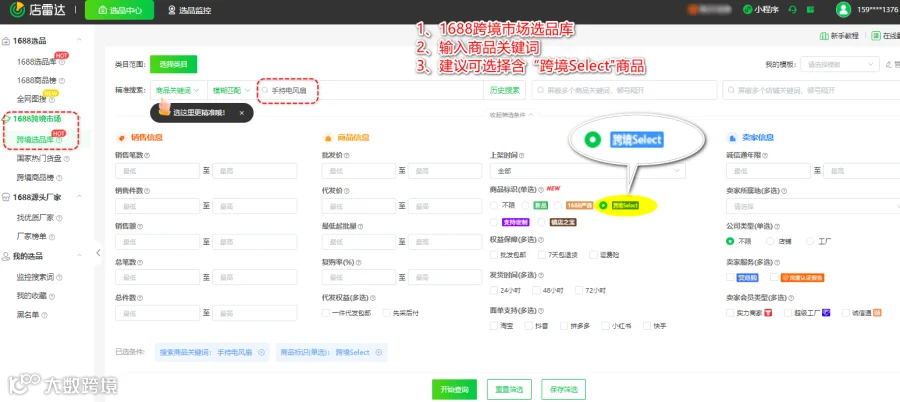The width and height of the screenshot is (900, 402).
Task: Remove the 跨境Select condition chip
Action: point(379,353)
